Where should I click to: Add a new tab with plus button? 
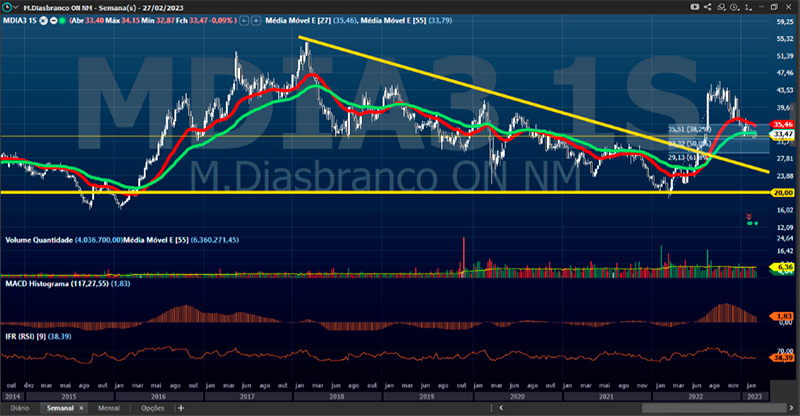[181, 408]
